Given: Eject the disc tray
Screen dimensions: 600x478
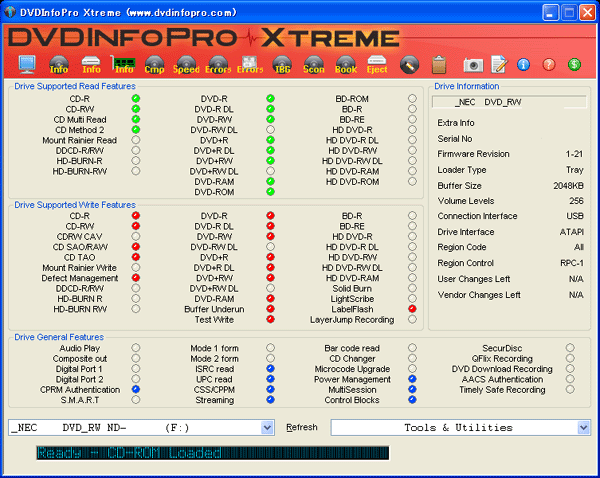Looking at the screenshot, I should click(x=377, y=65).
